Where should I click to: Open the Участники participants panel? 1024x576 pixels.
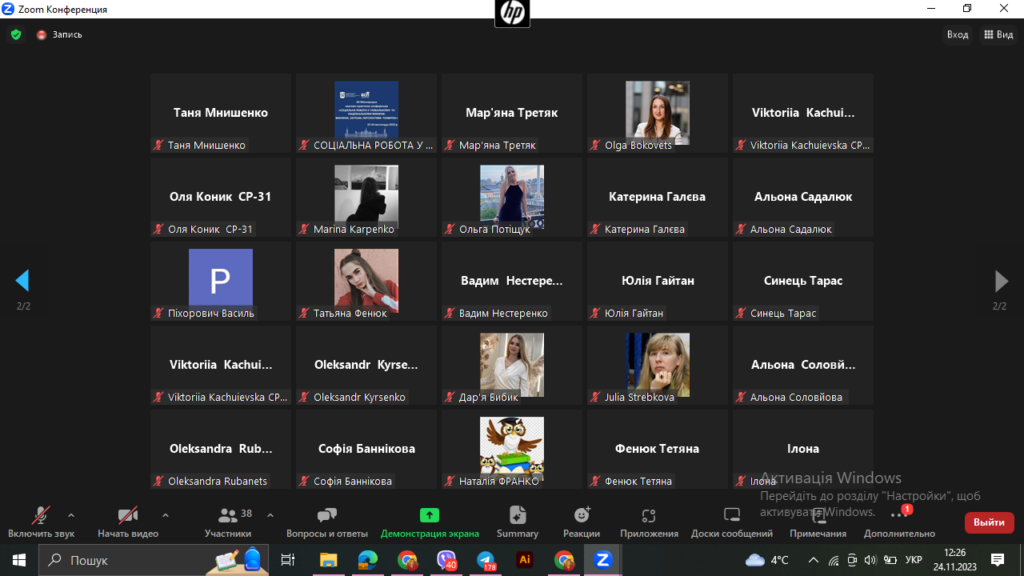(228, 516)
